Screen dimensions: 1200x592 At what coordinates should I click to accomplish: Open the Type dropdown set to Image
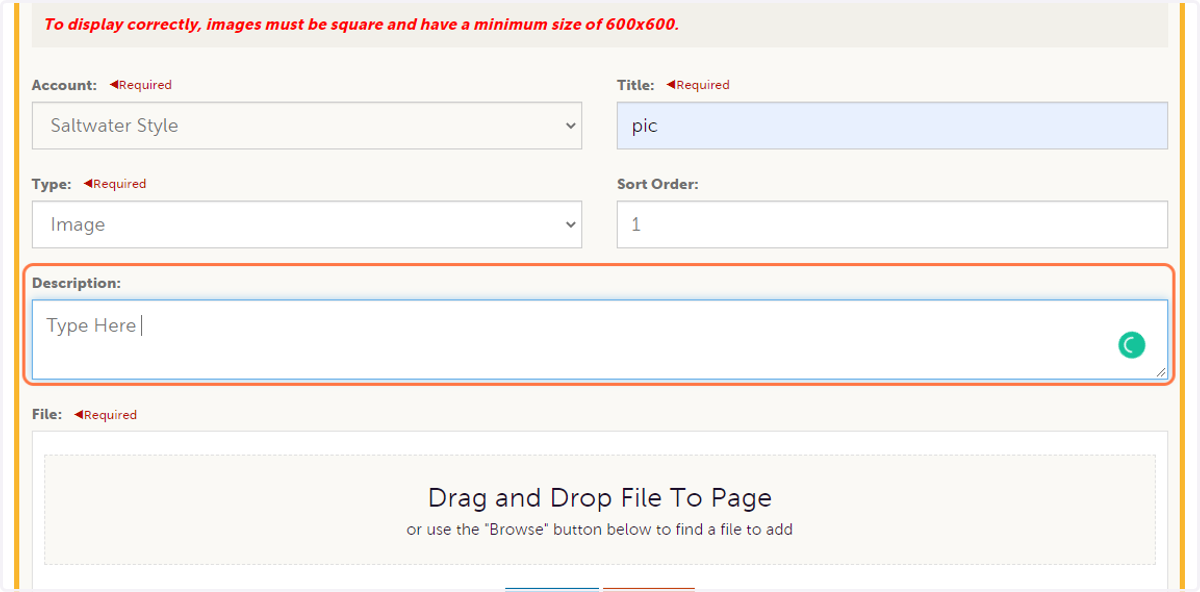[x=307, y=225]
